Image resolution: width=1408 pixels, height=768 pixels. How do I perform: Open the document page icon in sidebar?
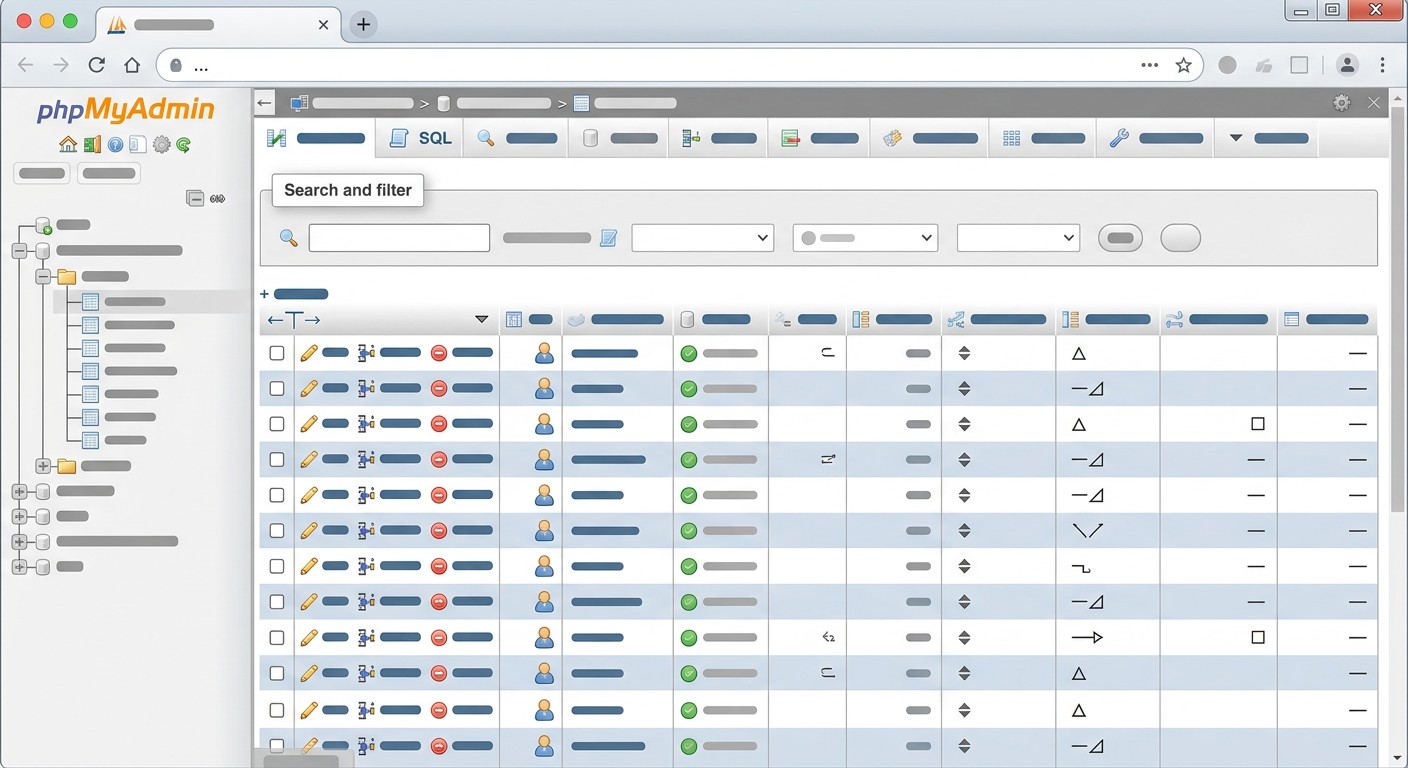coord(137,145)
